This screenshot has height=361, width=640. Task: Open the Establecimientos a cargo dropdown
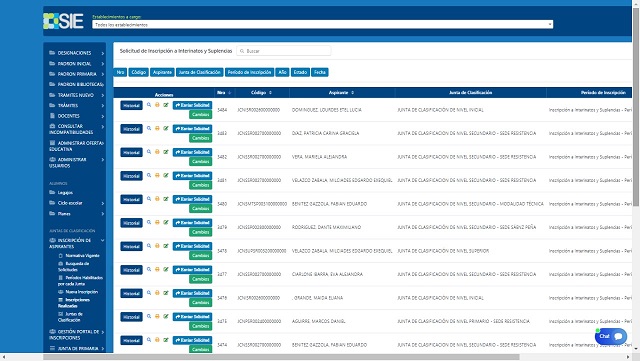tap(322, 25)
